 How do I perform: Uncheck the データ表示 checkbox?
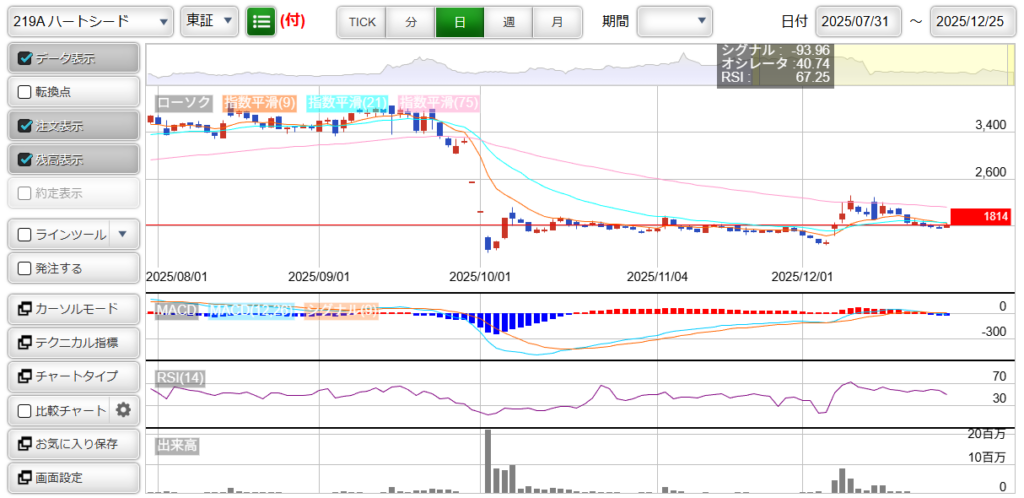[x=26, y=58]
